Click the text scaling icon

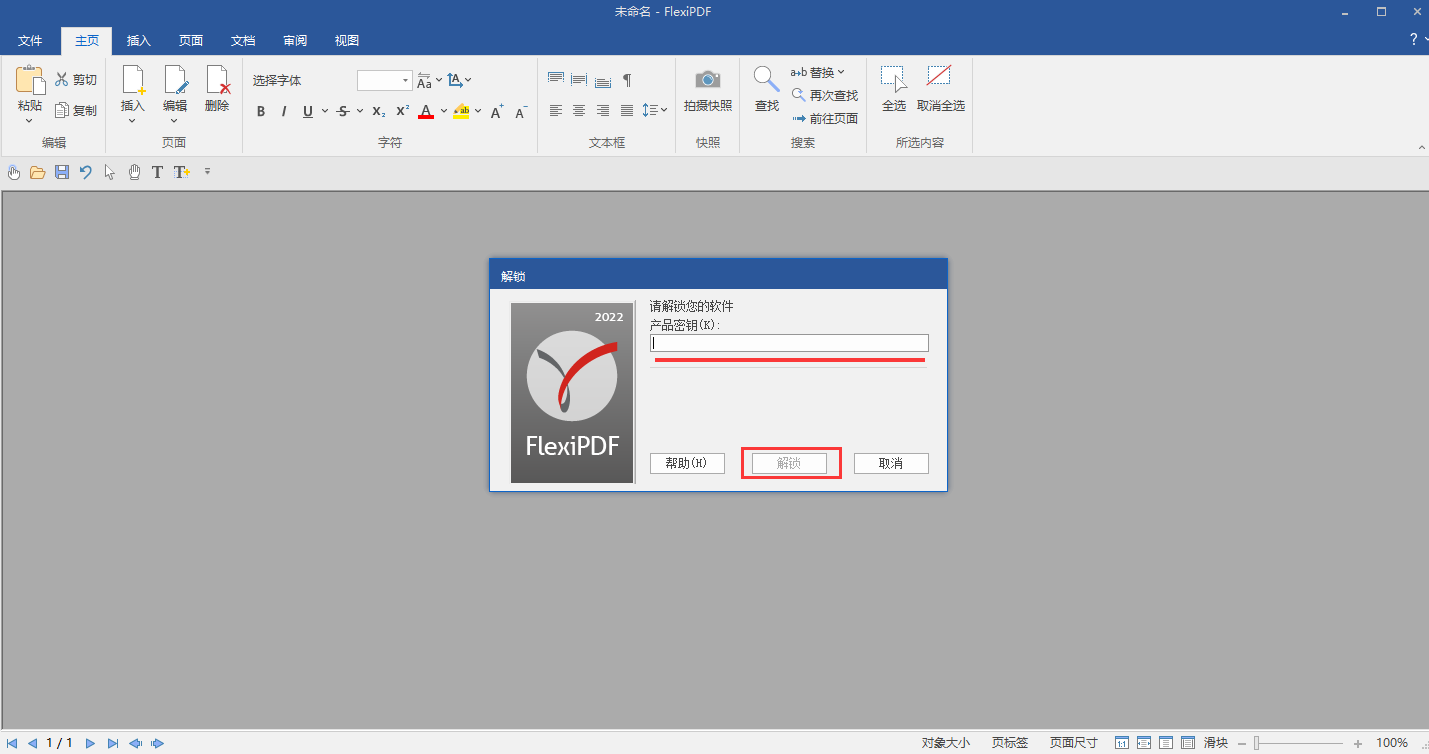click(x=455, y=80)
